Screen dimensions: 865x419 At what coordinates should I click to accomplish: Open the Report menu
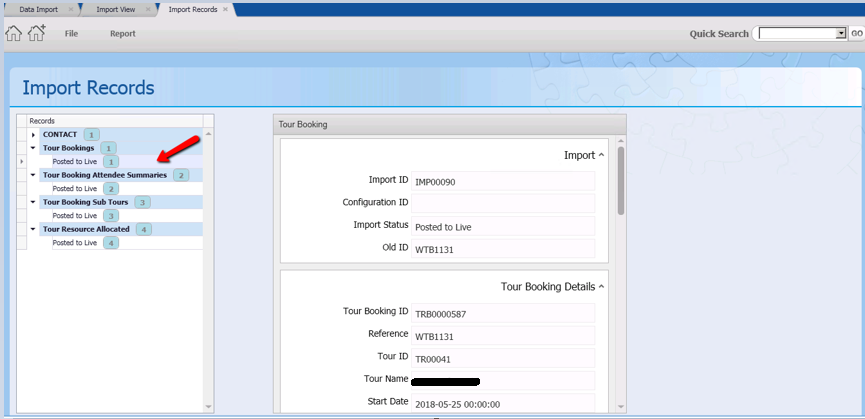coord(123,34)
